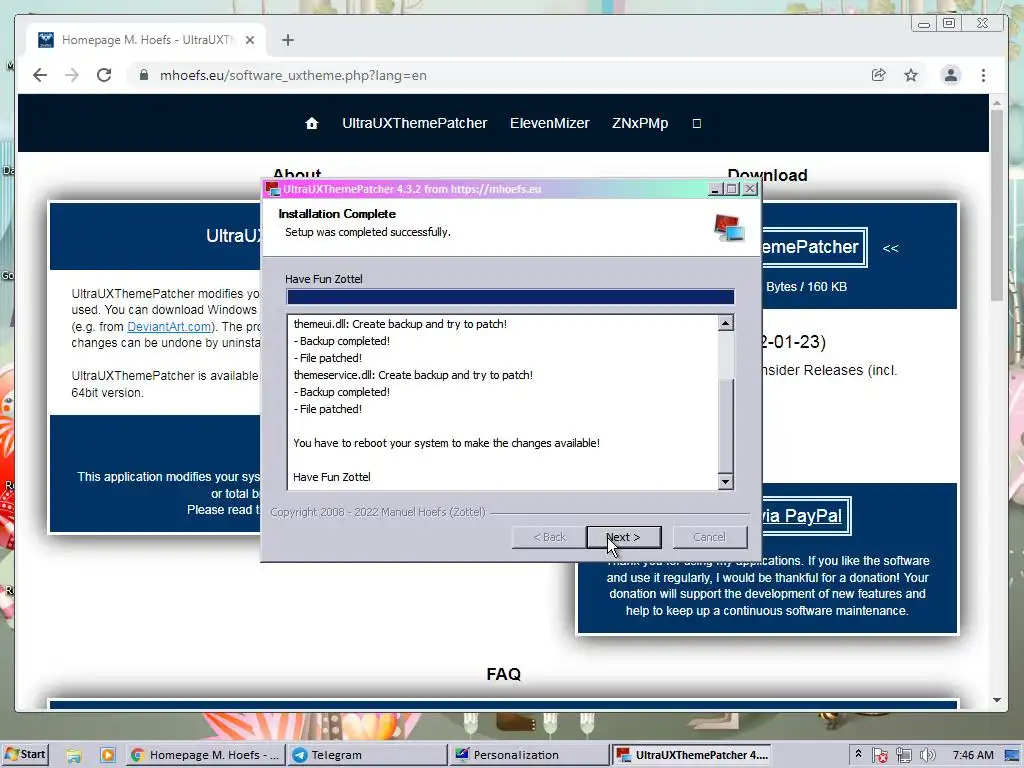This screenshot has height=768, width=1024.
Task: Open ElevenMizer nav item
Action: [x=549, y=123]
